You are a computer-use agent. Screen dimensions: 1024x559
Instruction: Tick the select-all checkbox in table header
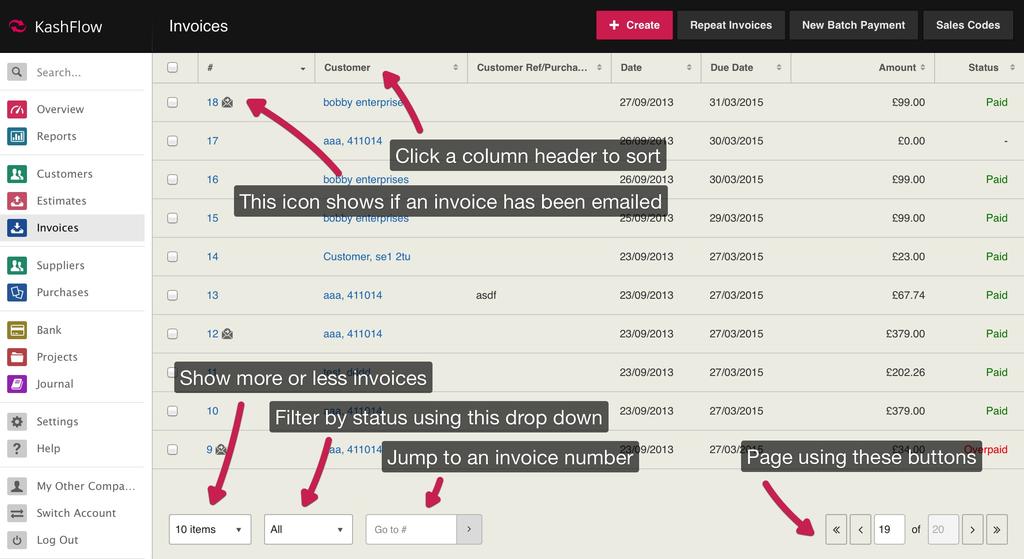172,68
